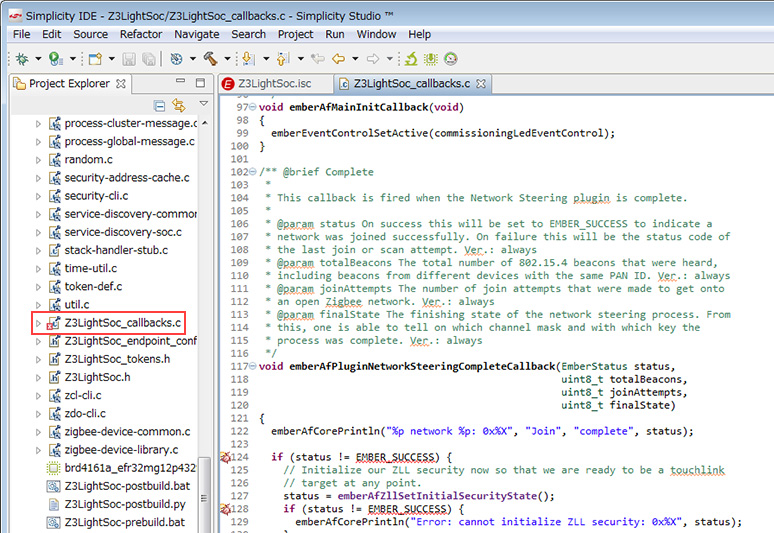Click the Save floppy disk icon

pos(129,59)
